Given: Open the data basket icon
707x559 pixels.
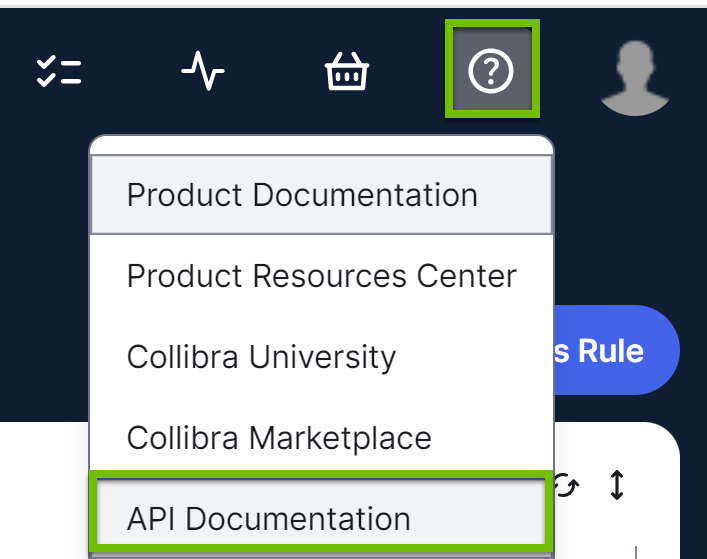Looking at the screenshot, I should click(x=347, y=71).
